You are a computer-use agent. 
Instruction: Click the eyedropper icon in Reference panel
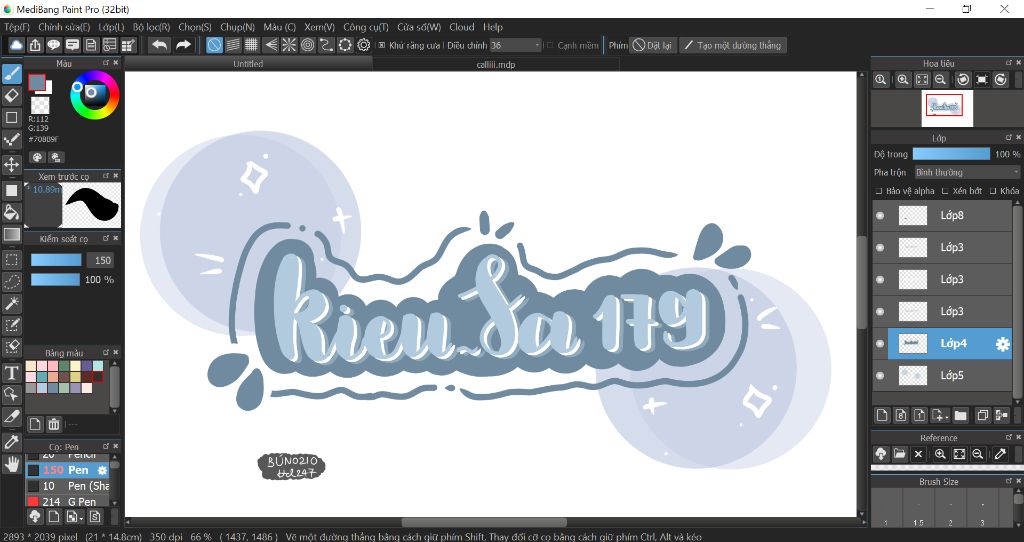point(1000,454)
